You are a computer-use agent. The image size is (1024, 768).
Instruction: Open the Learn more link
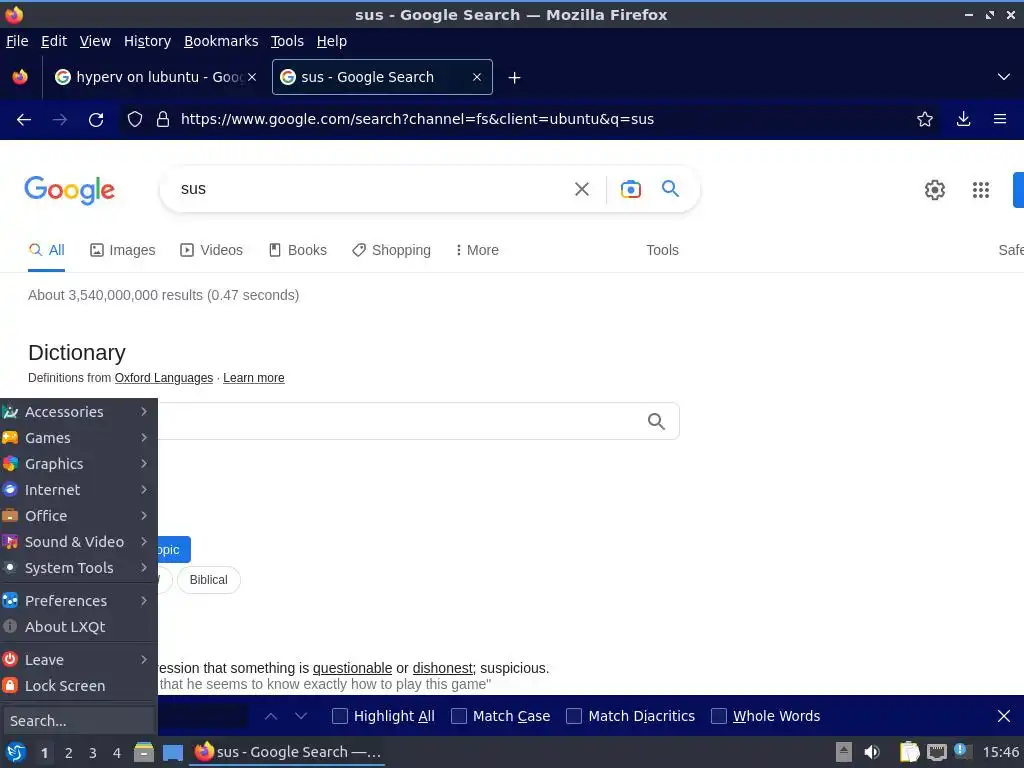click(254, 378)
